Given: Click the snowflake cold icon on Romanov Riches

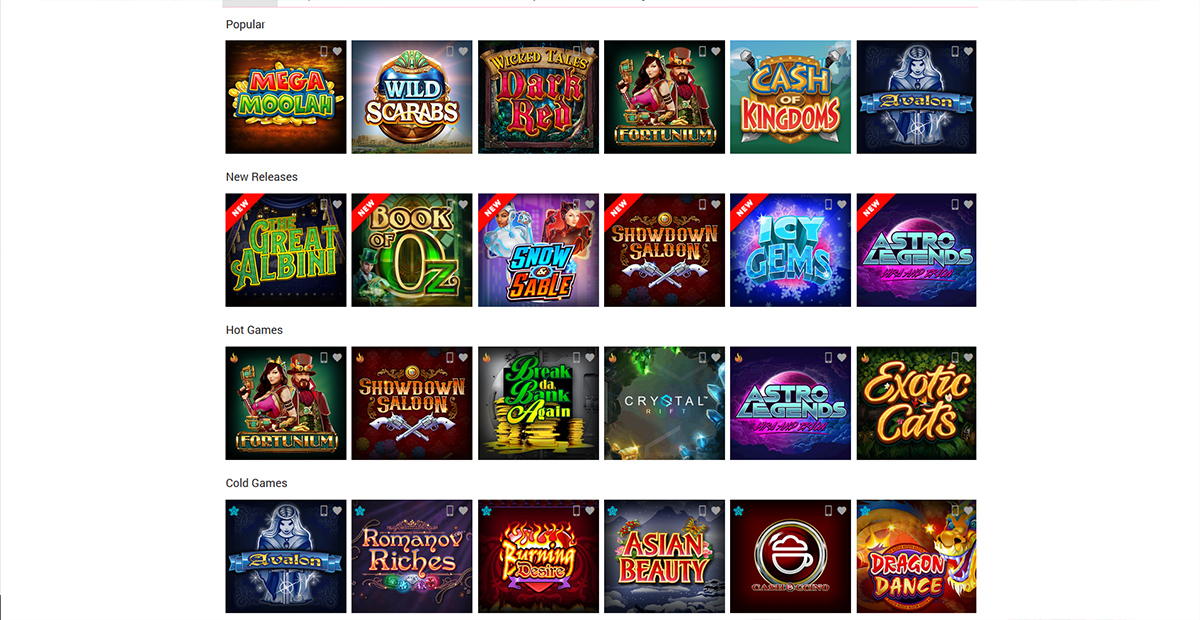Looking at the screenshot, I should coord(360,510).
